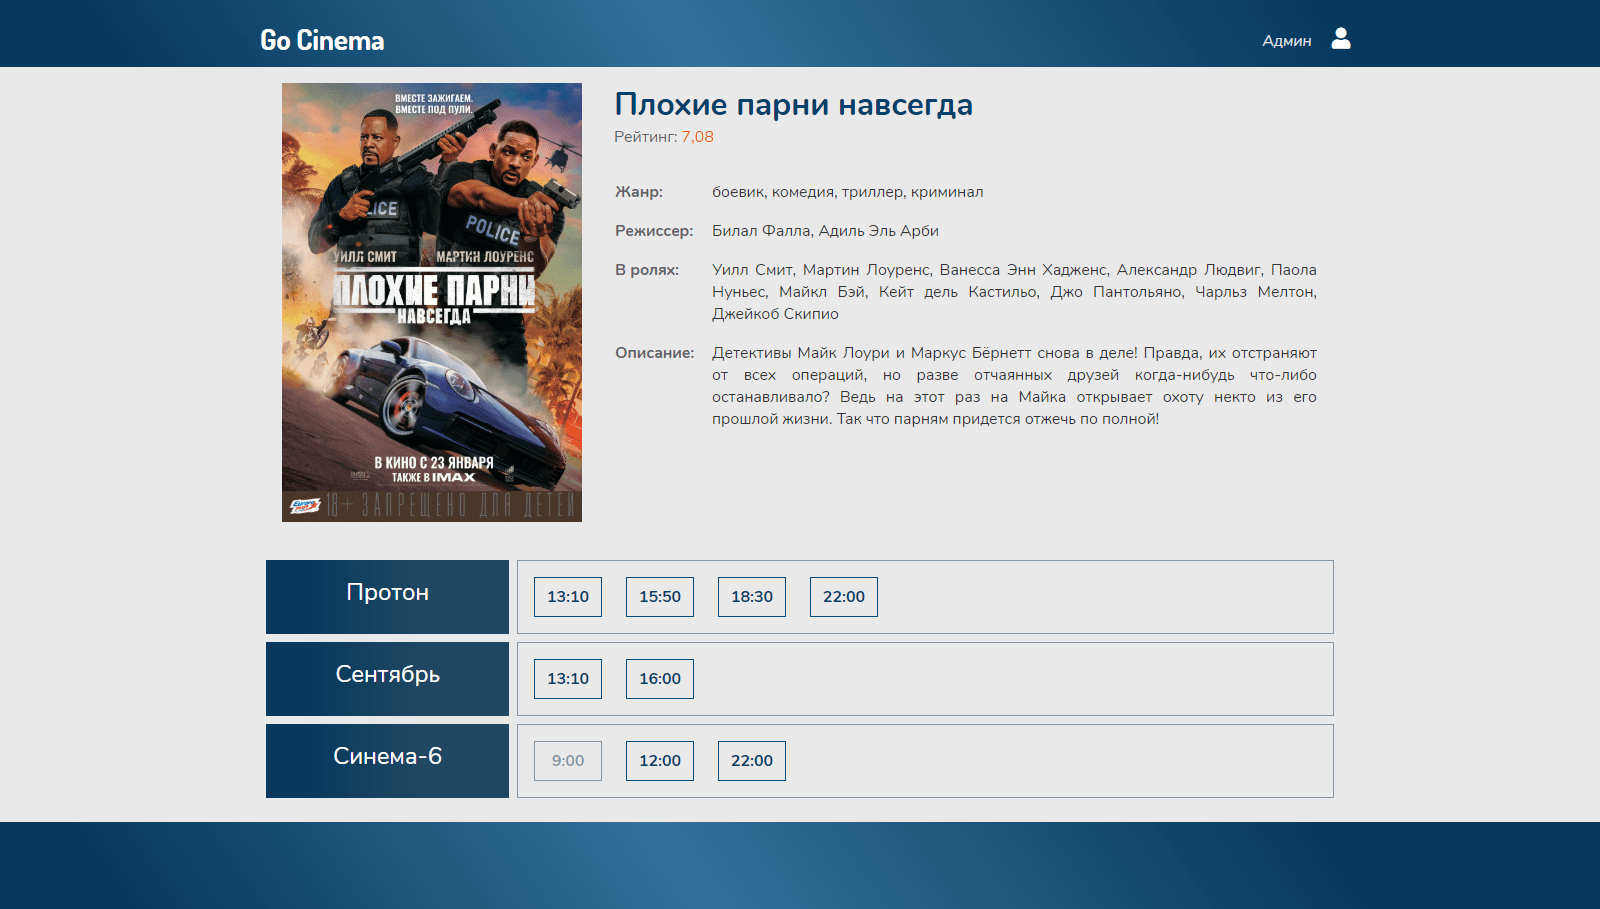
Task: Select the 12:00 session at Синема-6
Action: [x=660, y=761]
